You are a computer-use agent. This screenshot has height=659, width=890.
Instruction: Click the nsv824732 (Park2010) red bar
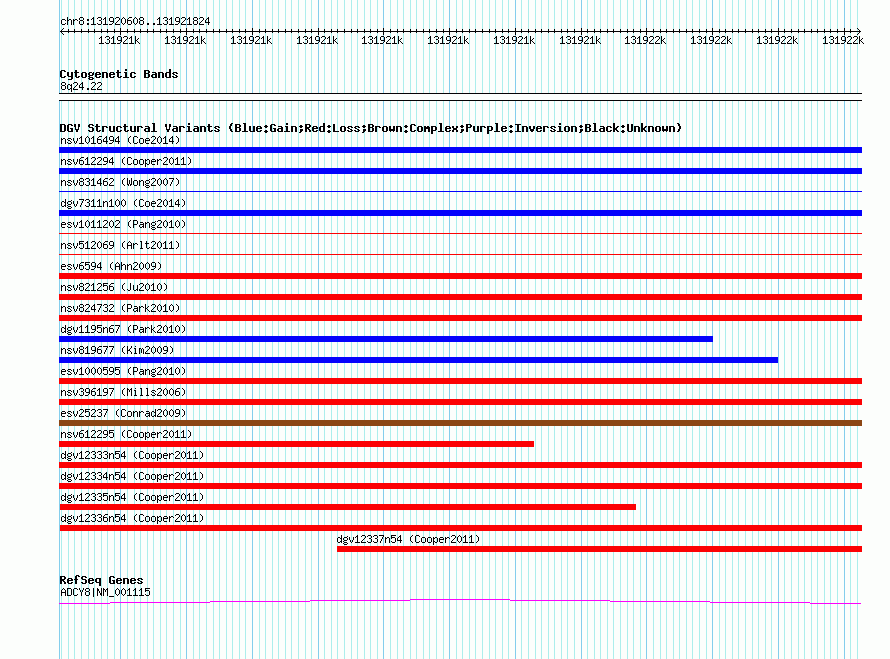(460, 318)
